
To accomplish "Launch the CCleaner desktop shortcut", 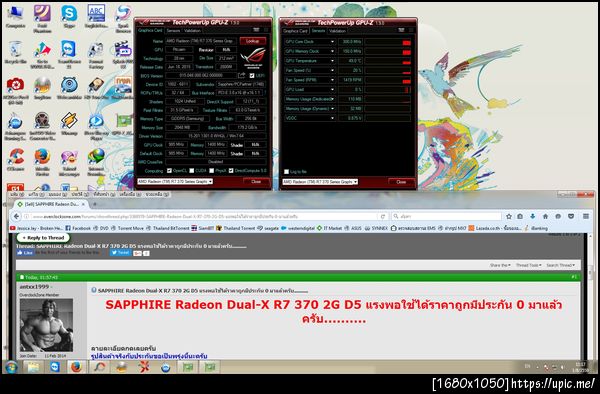I will tap(15, 160).
